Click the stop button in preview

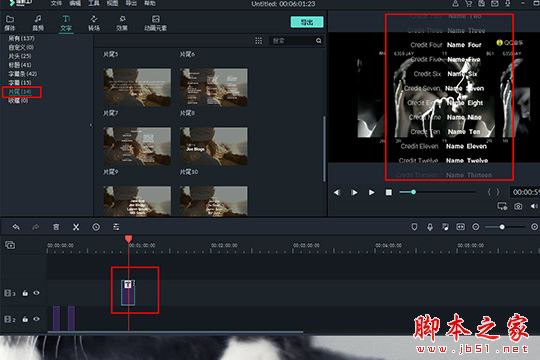pos(388,192)
